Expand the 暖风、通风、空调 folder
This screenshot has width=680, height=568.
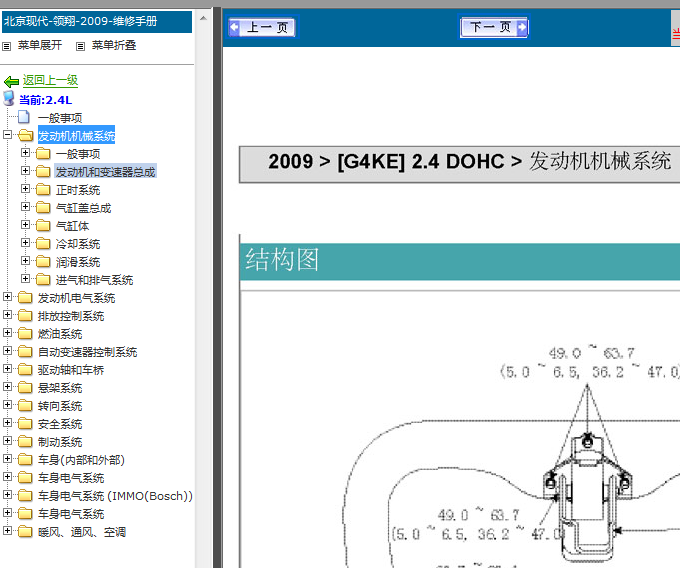coord(7,530)
